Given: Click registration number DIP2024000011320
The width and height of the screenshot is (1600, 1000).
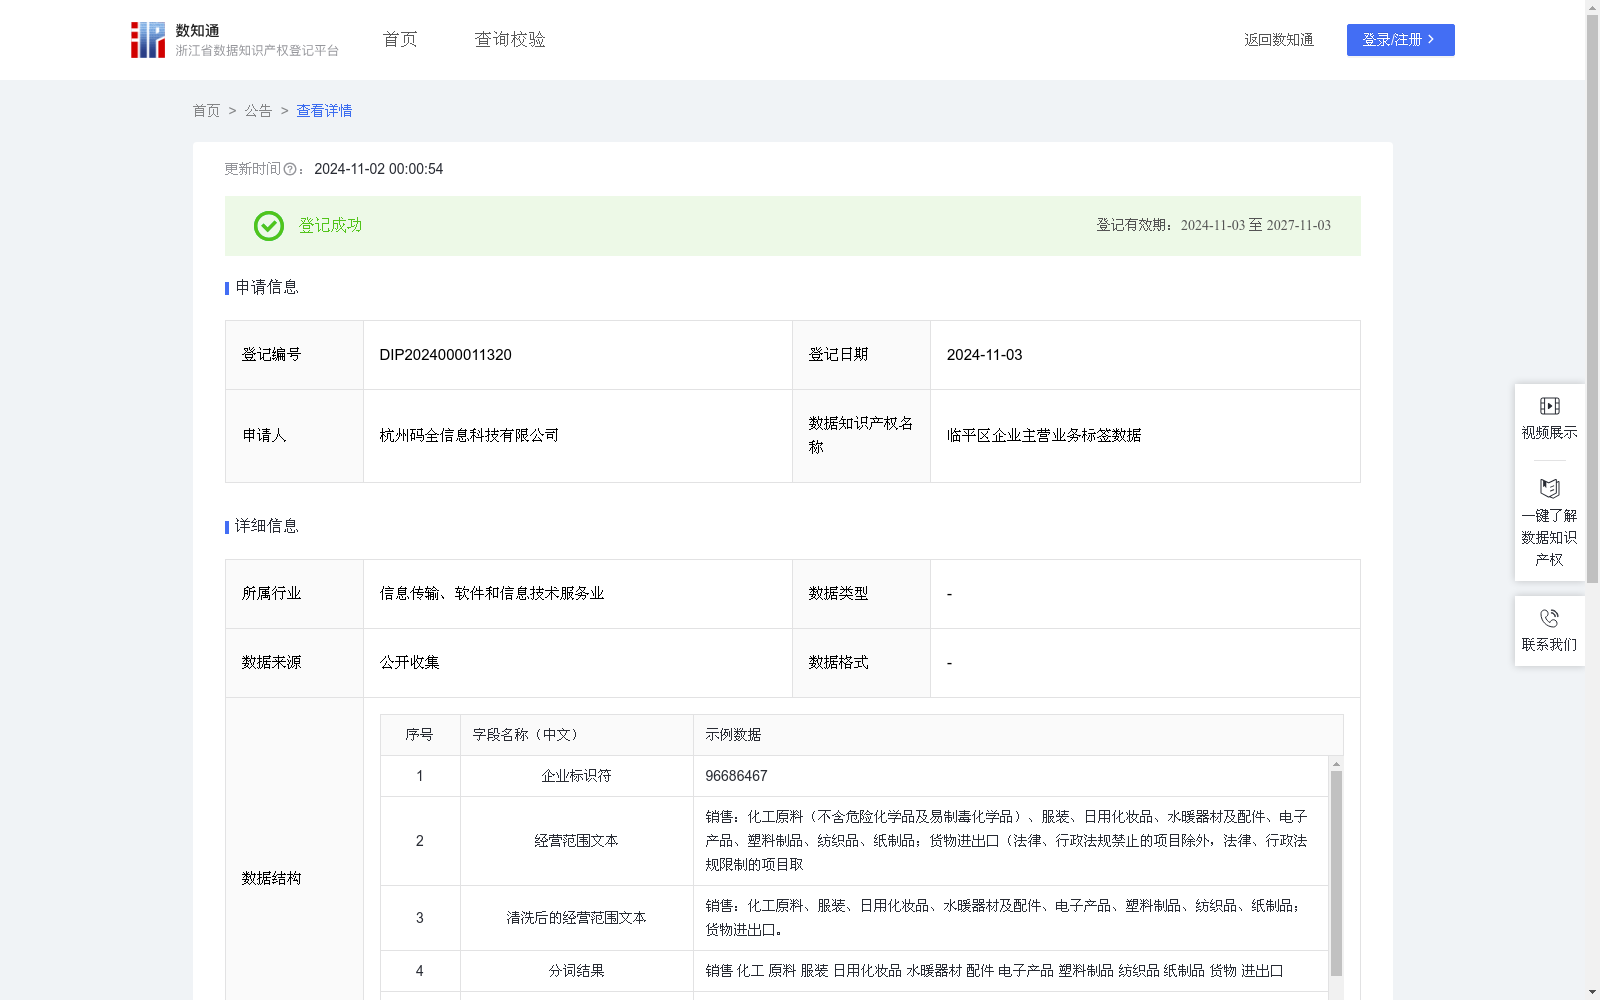Looking at the screenshot, I should pyautogui.click(x=445, y=355).
